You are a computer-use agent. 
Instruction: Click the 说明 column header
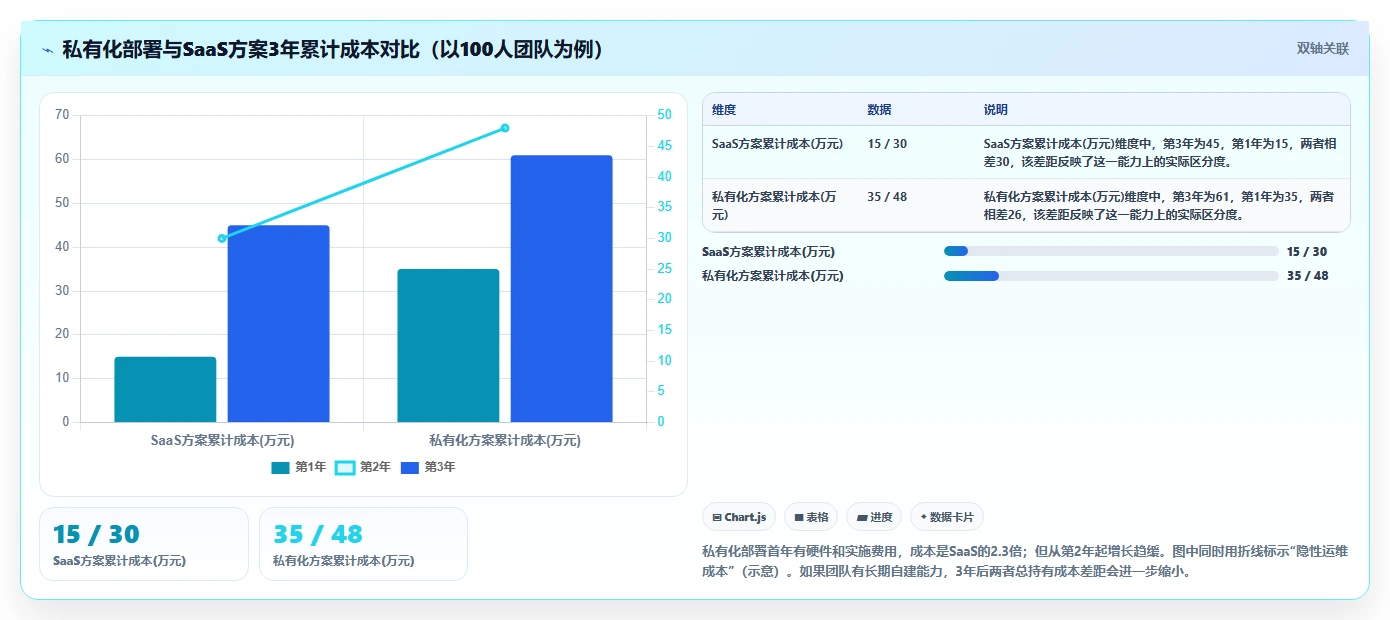coord(996,109)
